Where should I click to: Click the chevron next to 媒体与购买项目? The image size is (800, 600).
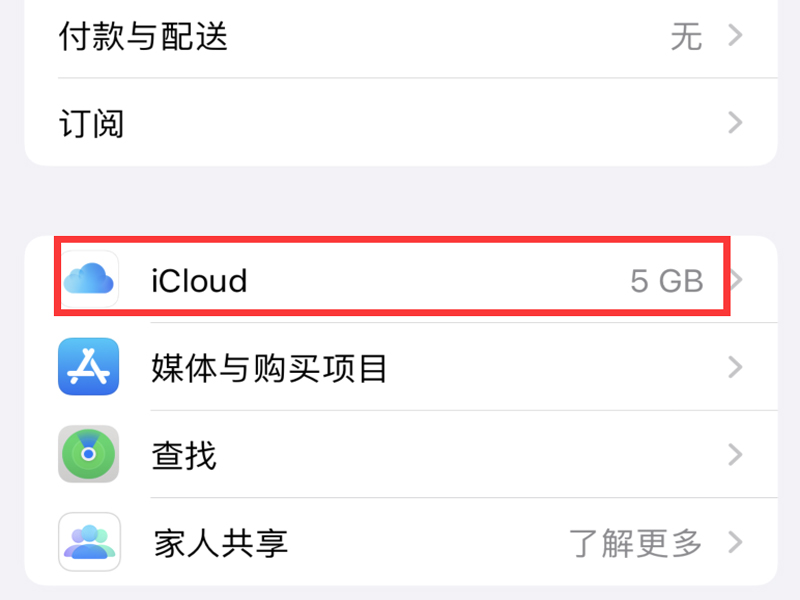point(736,367)
